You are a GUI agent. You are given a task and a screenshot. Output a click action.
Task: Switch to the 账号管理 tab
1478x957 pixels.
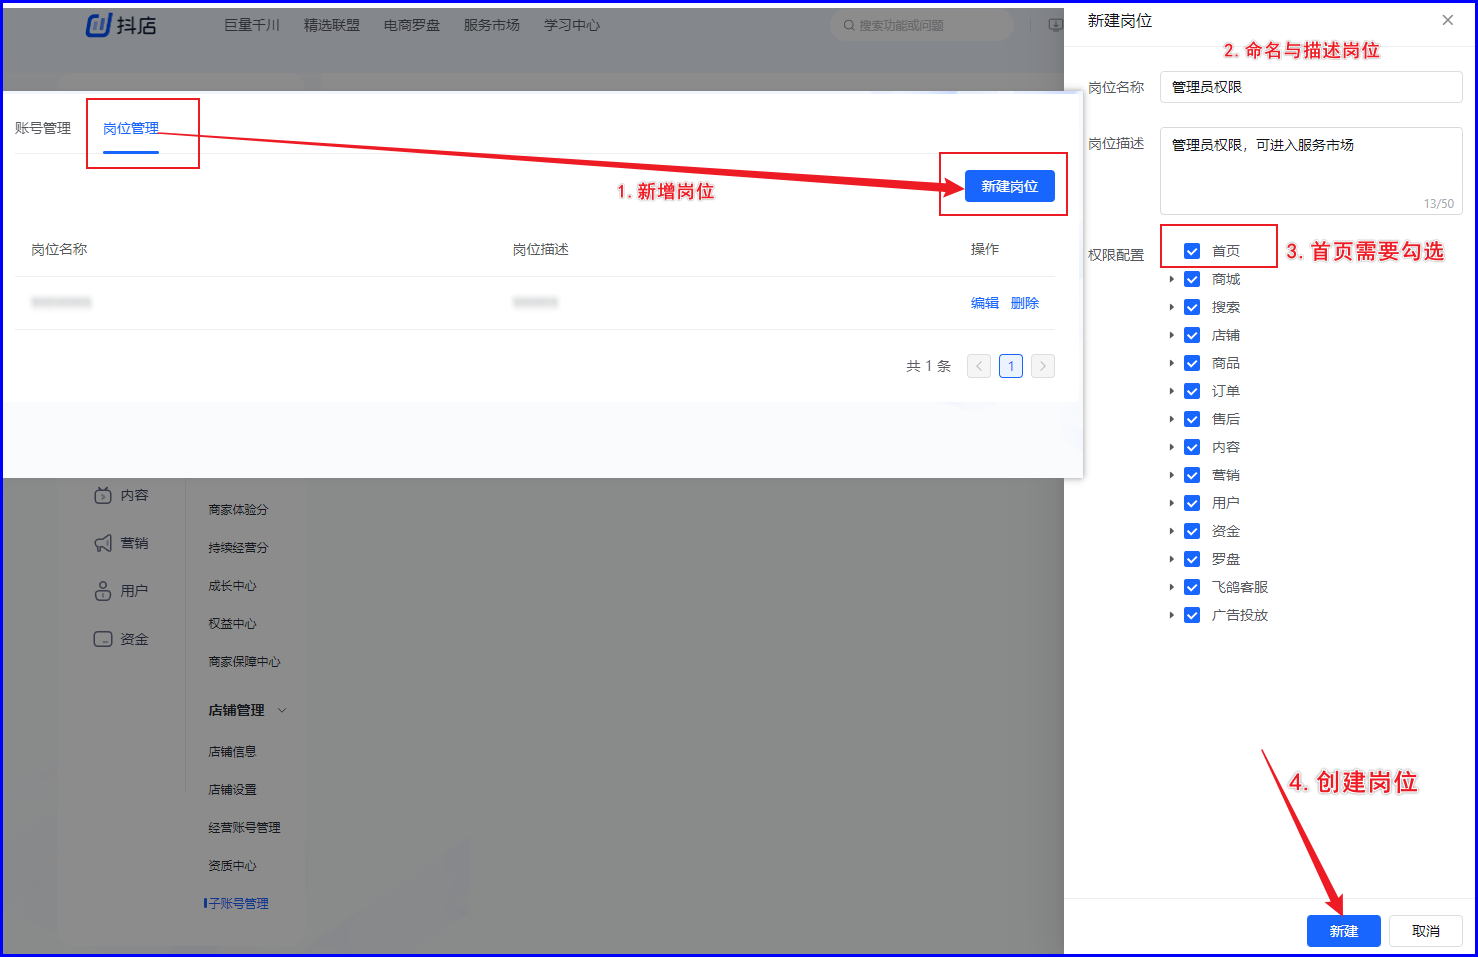pos(43,128)
